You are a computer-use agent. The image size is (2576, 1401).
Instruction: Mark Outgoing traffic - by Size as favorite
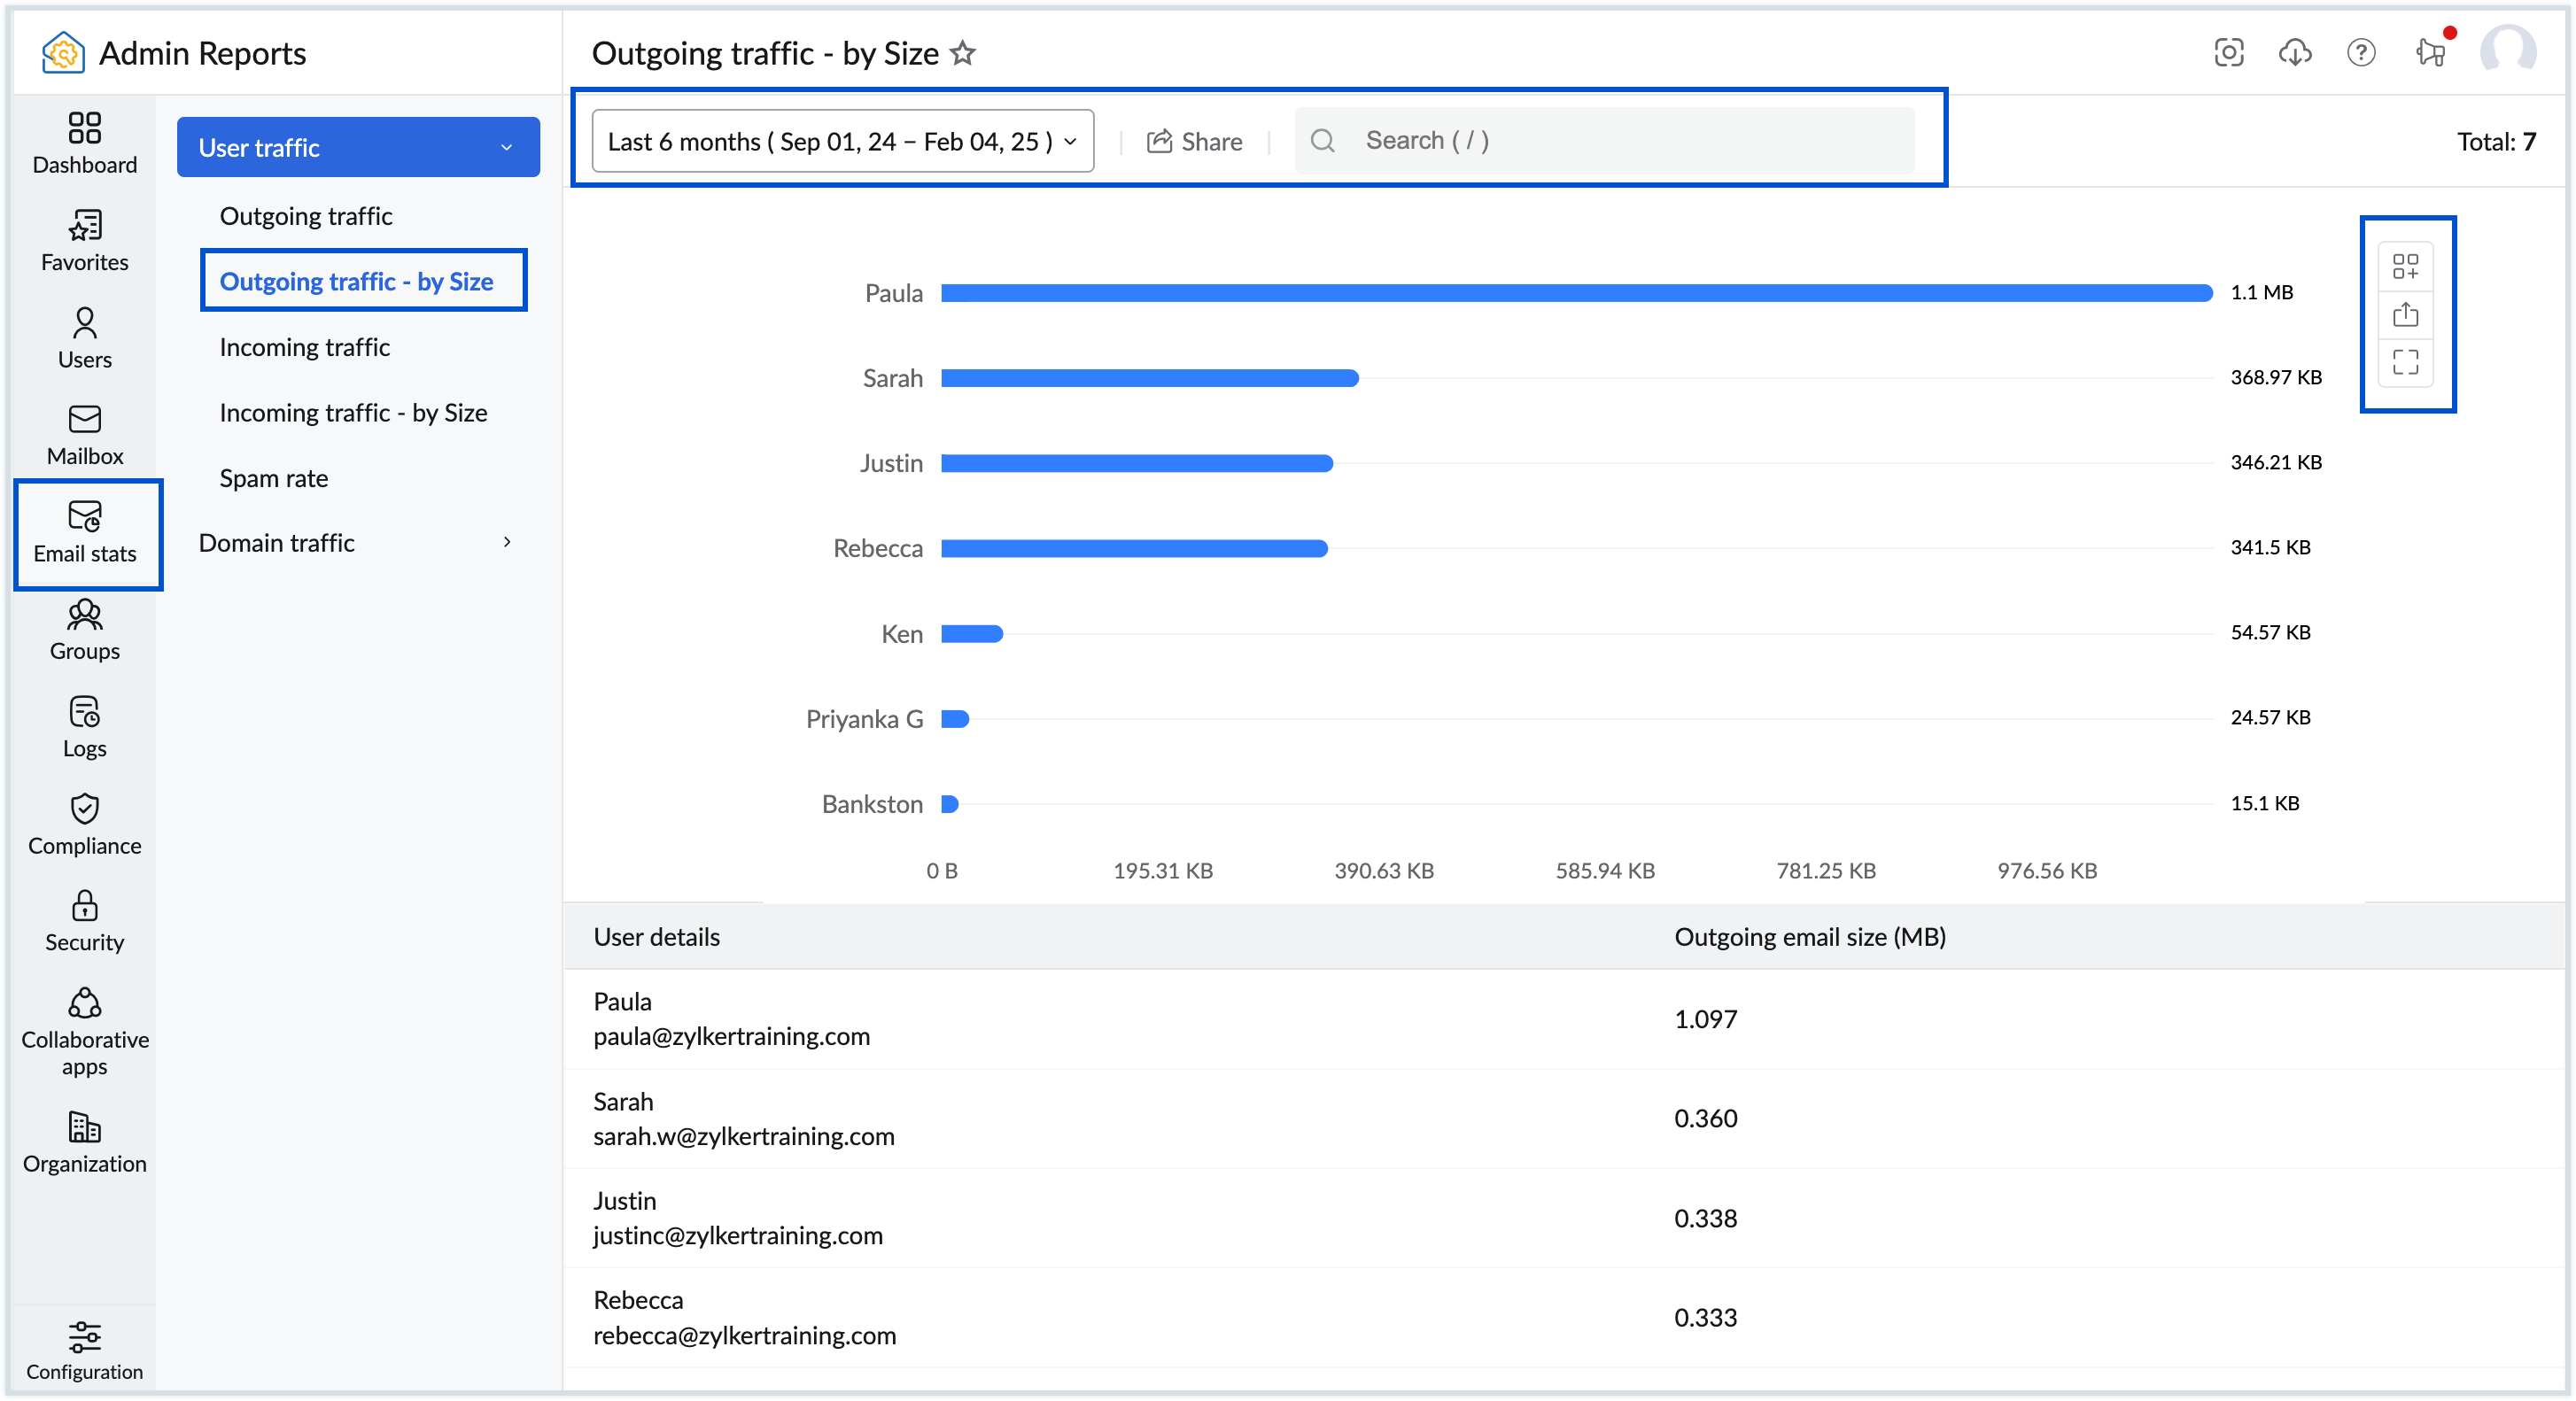963,53
